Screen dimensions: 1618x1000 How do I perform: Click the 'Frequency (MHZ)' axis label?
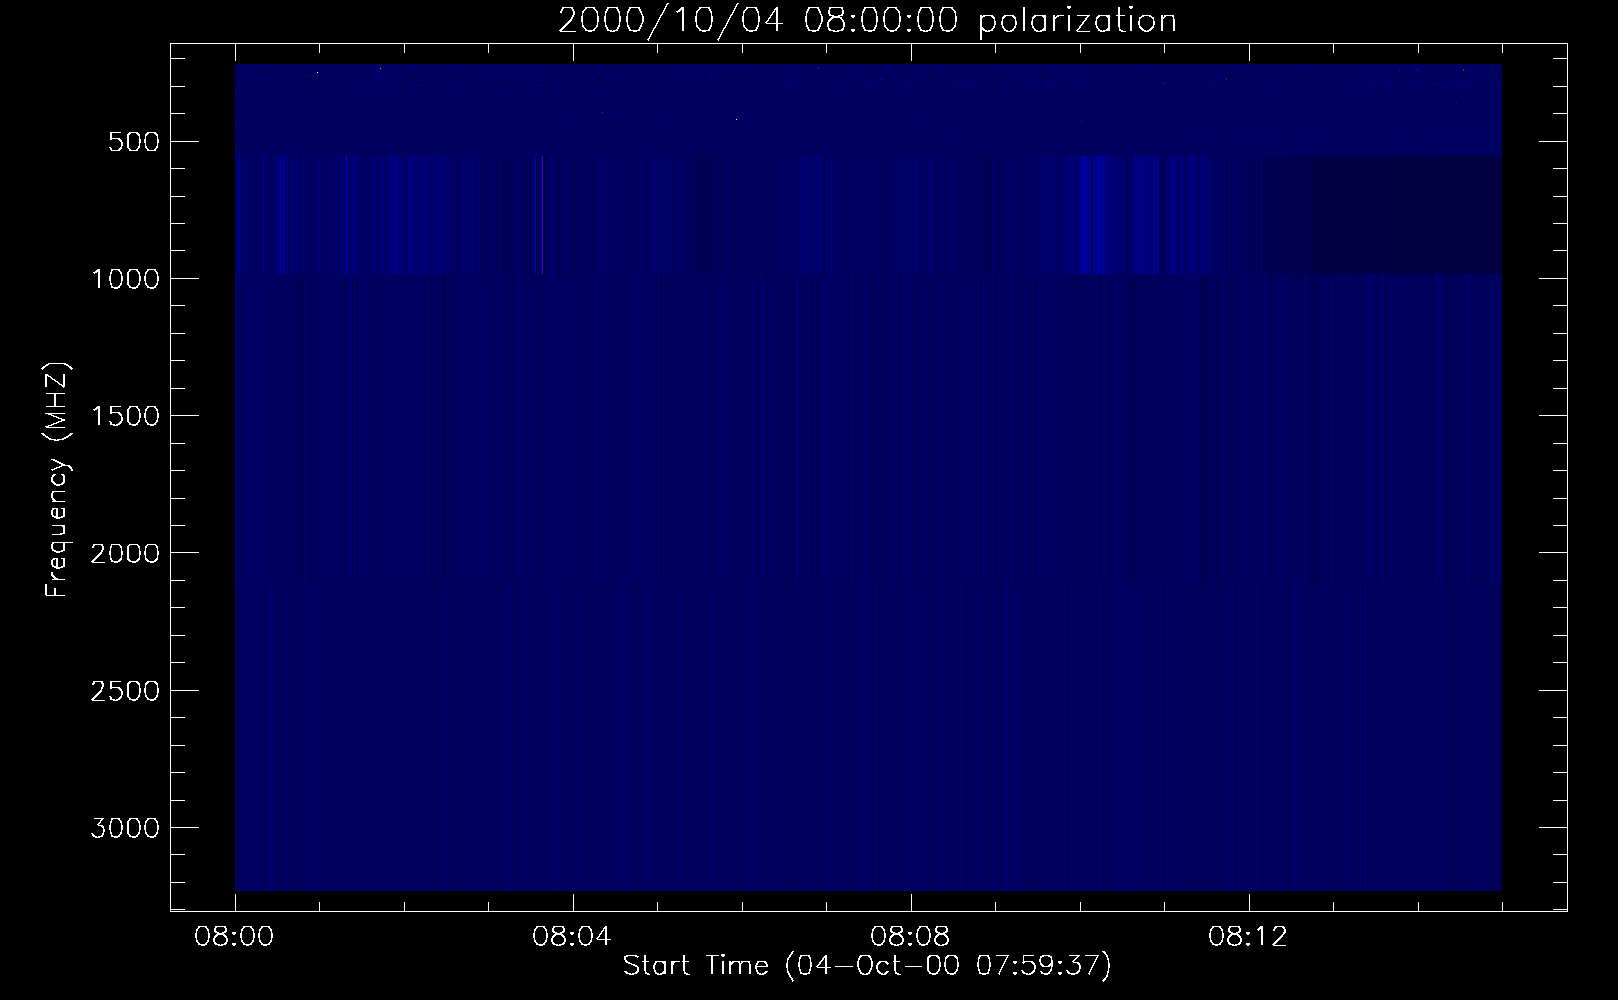58,481
